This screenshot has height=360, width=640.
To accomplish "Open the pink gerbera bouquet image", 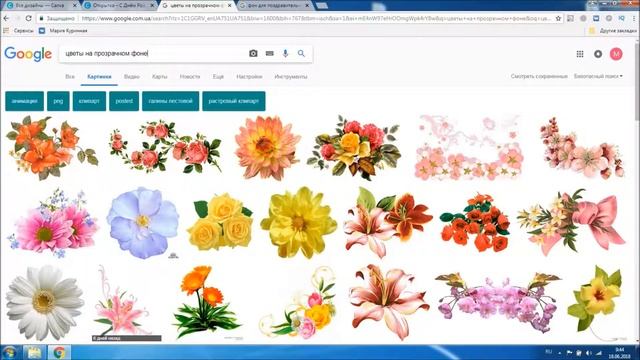I will pyautogui.click(x=53, y=223).
